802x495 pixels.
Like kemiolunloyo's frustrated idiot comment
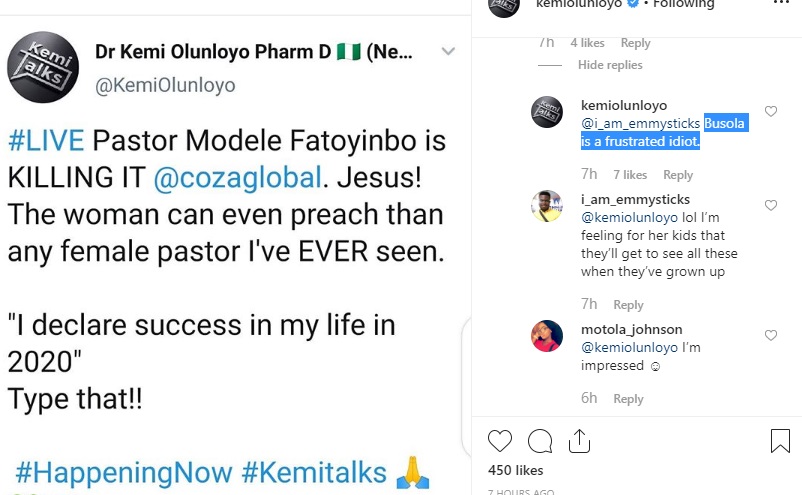tap(771, 111)
